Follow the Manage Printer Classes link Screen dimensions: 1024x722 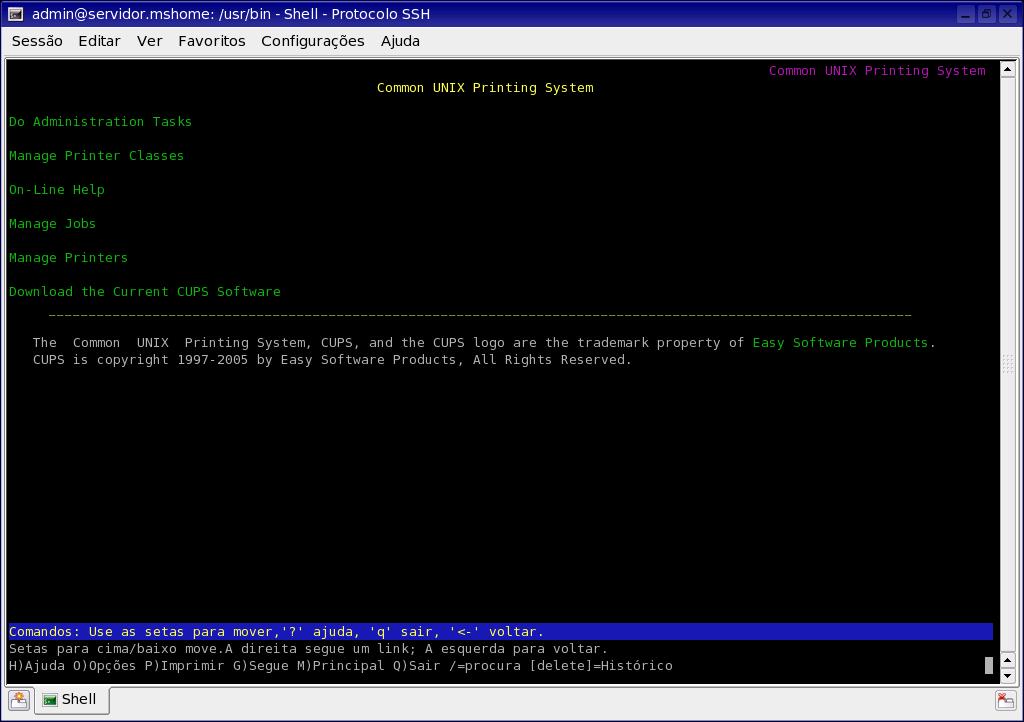97,155
